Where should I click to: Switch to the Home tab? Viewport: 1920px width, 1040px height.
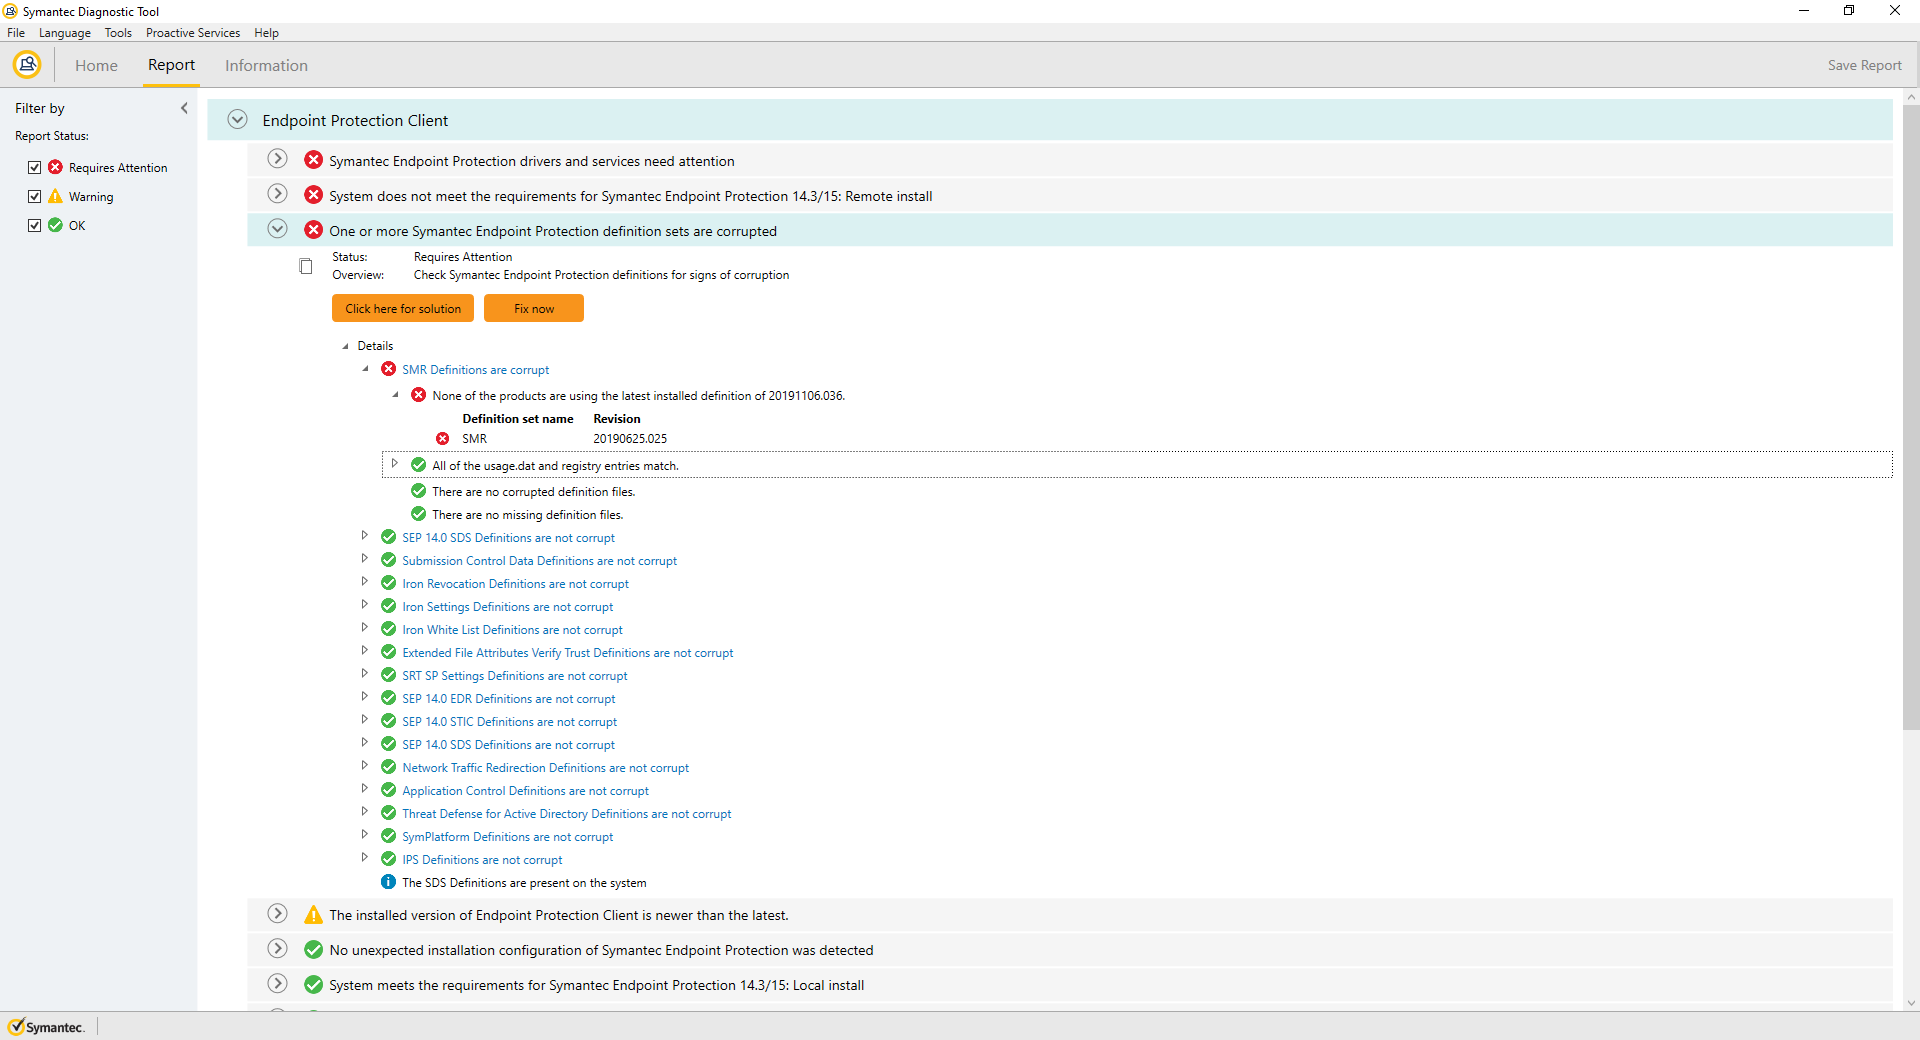pos(96,66)
